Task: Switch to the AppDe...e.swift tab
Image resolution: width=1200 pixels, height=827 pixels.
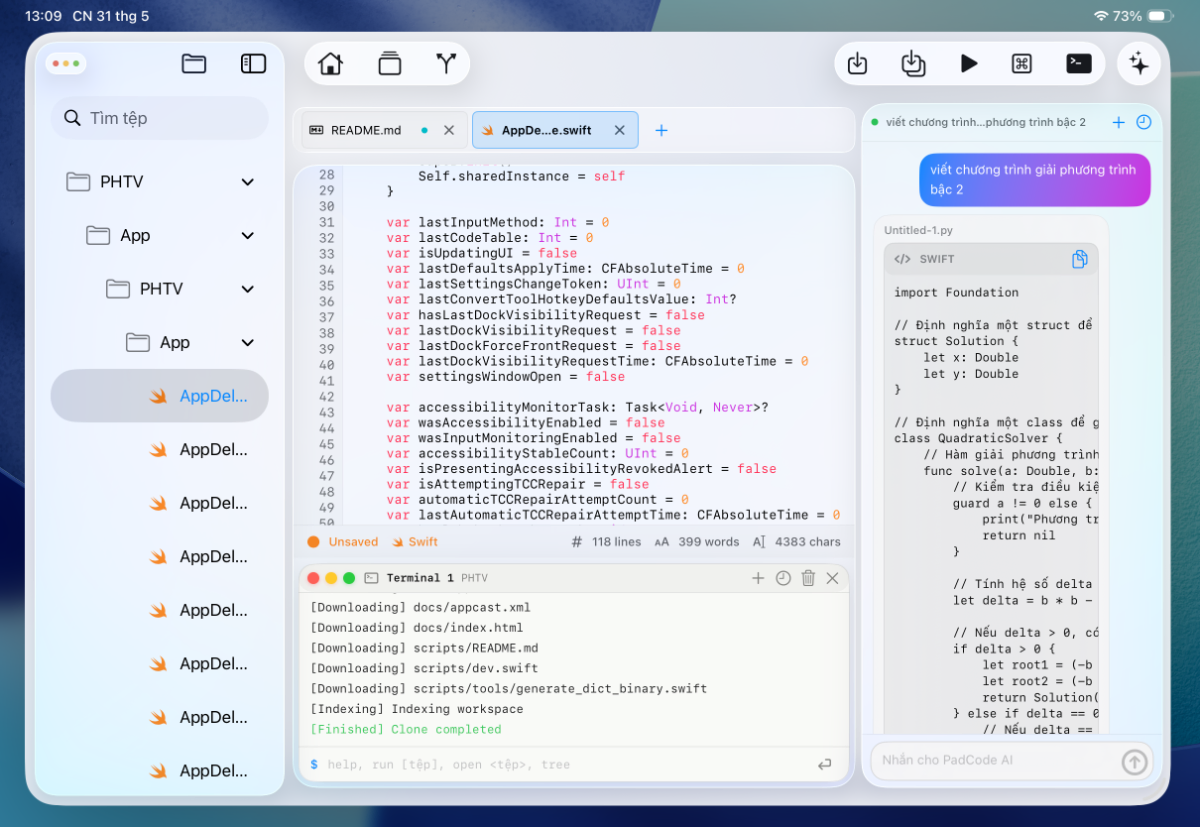Action: pyautogui.click(x=554, y=130)
